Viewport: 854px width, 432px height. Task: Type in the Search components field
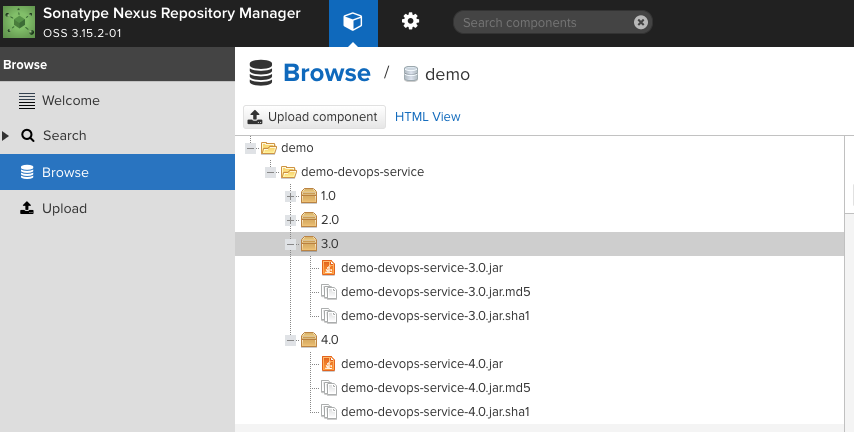(545, 22)
